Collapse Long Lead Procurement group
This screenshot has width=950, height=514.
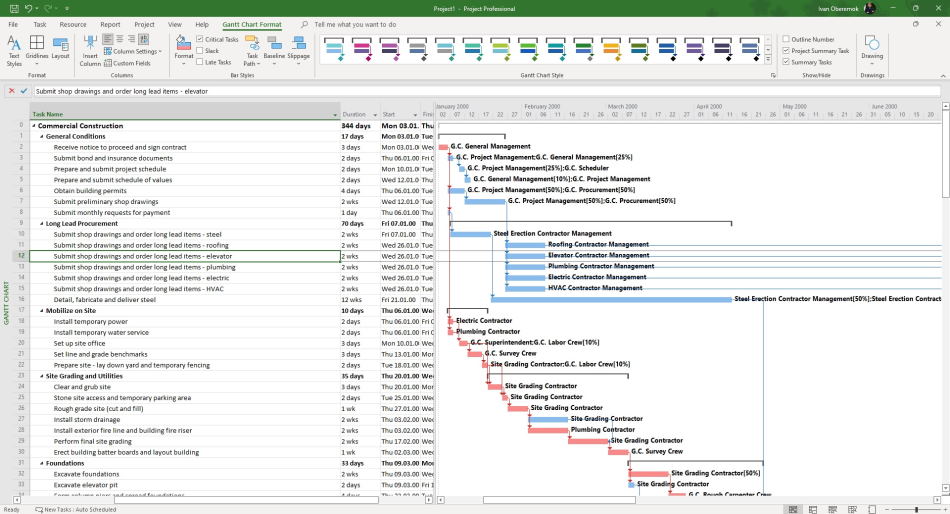(x=42, y=224)
